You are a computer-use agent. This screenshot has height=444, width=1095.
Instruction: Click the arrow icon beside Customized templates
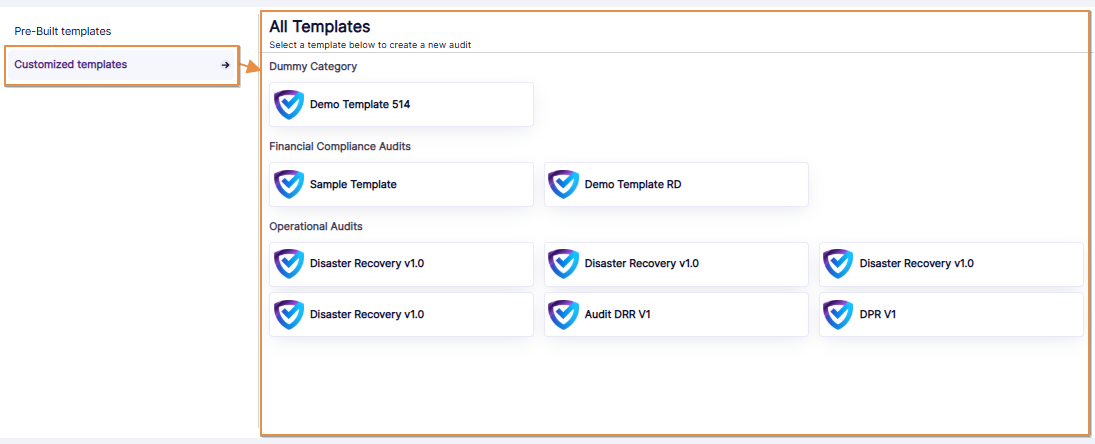pos(226,65)
